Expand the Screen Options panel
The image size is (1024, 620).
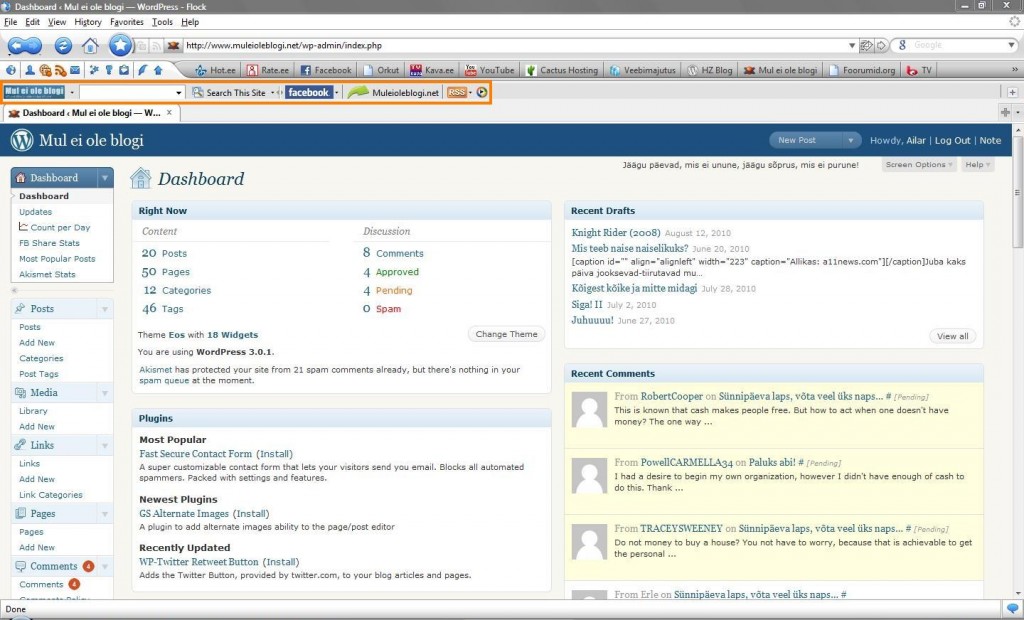click(x=919, y=164)
